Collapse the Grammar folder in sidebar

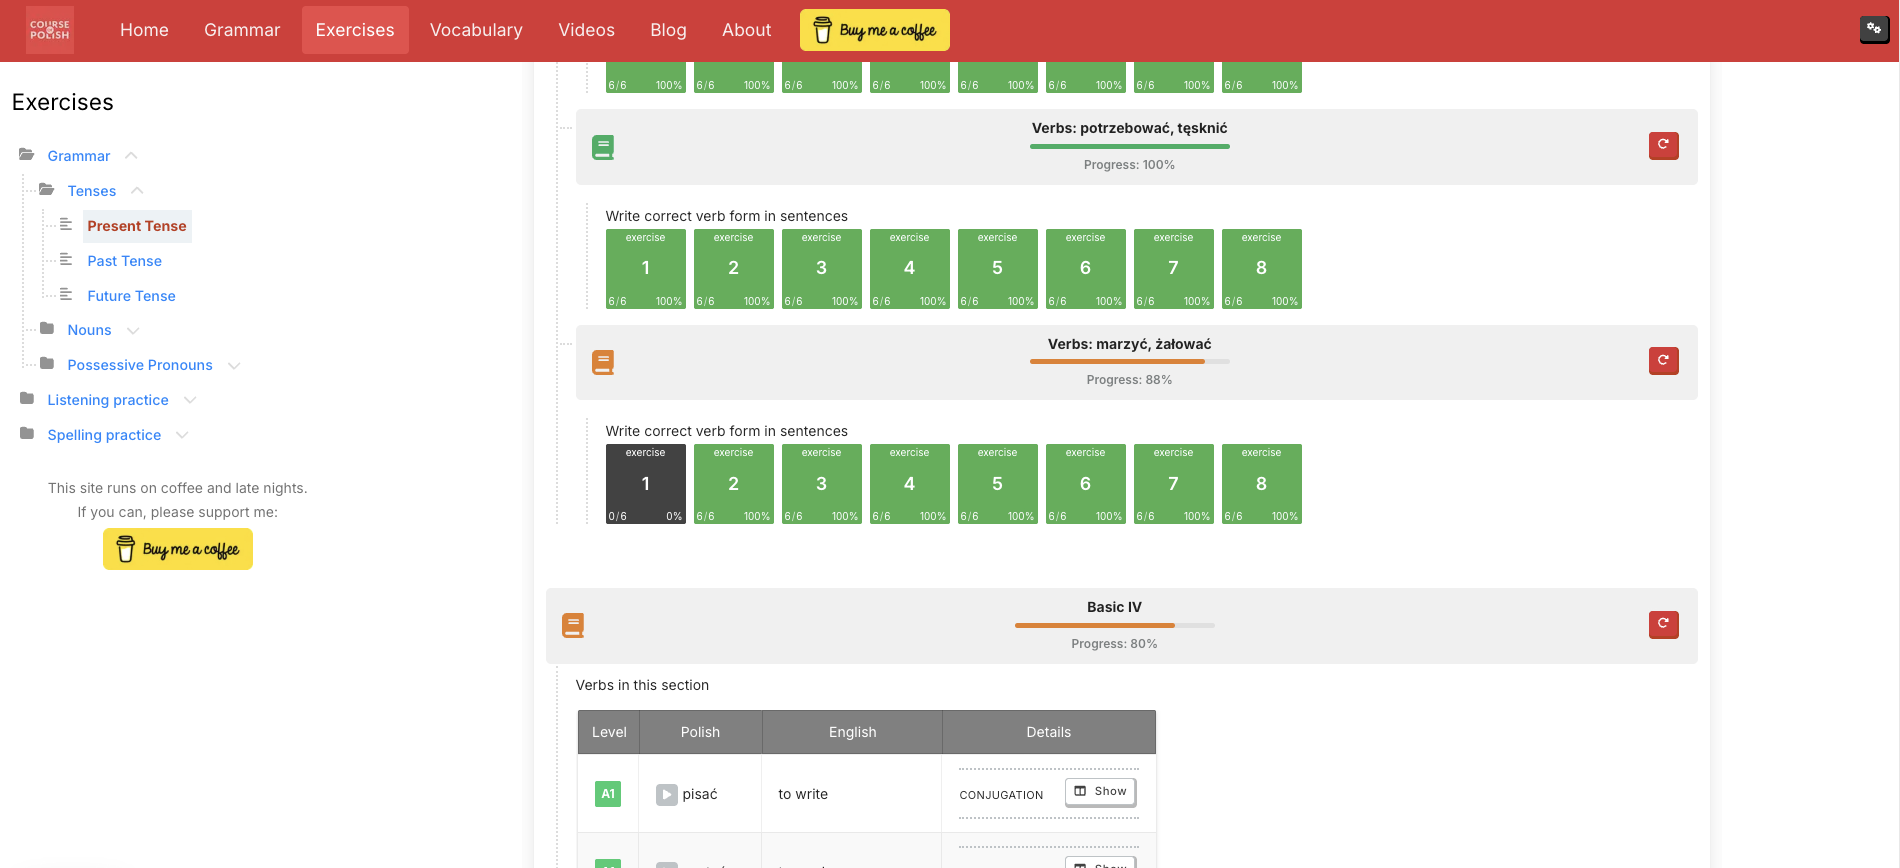tap(131, 156)
